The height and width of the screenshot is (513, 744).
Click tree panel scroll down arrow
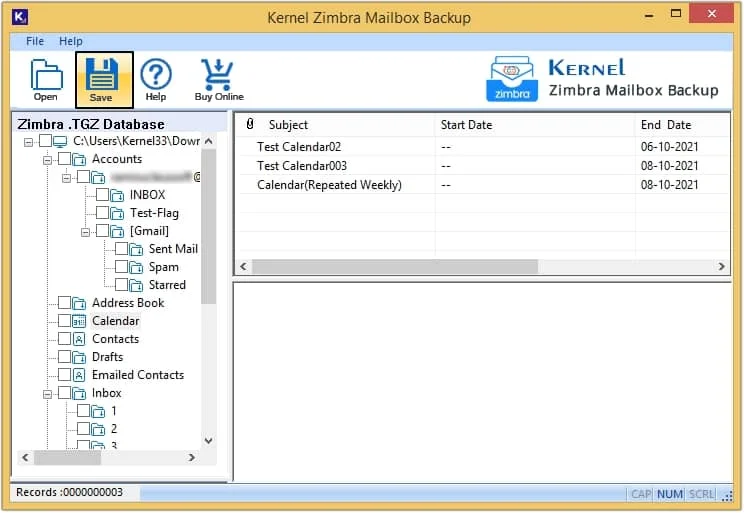(208, 441)
